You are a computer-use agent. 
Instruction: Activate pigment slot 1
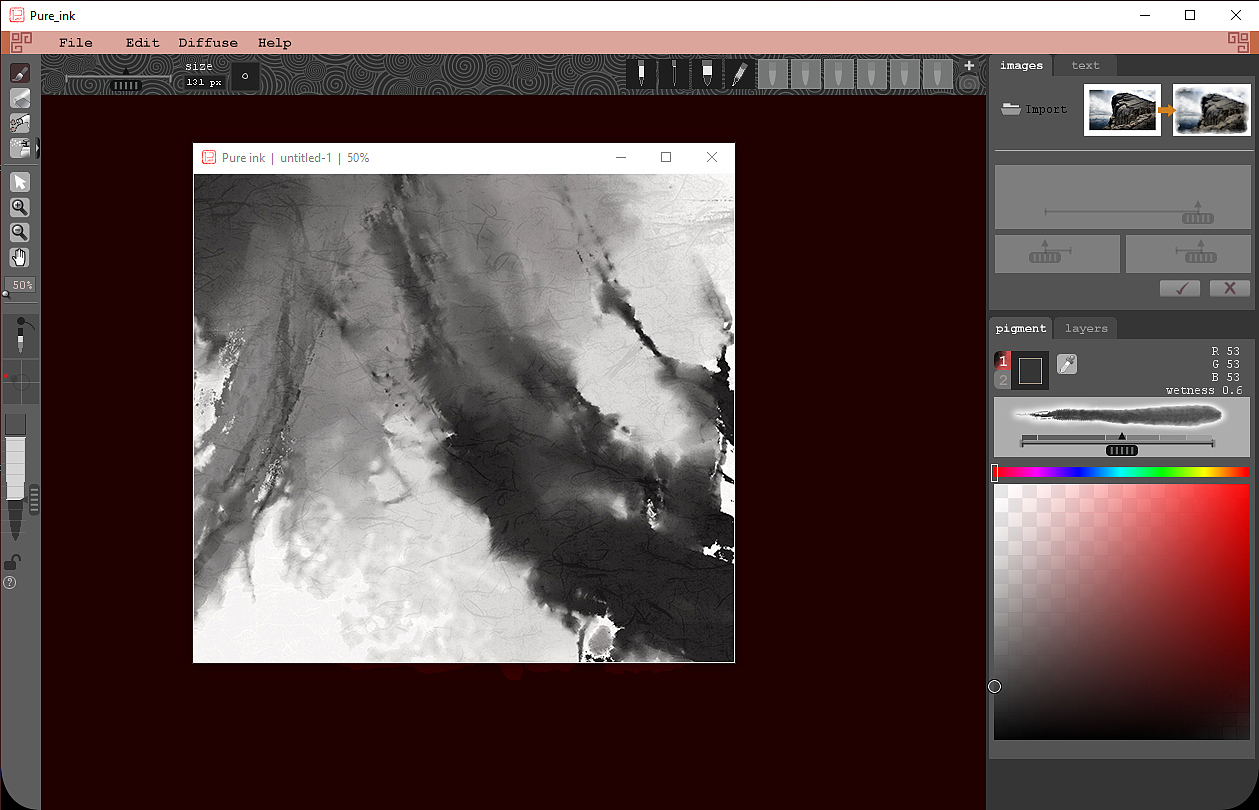pos(1002,361)
